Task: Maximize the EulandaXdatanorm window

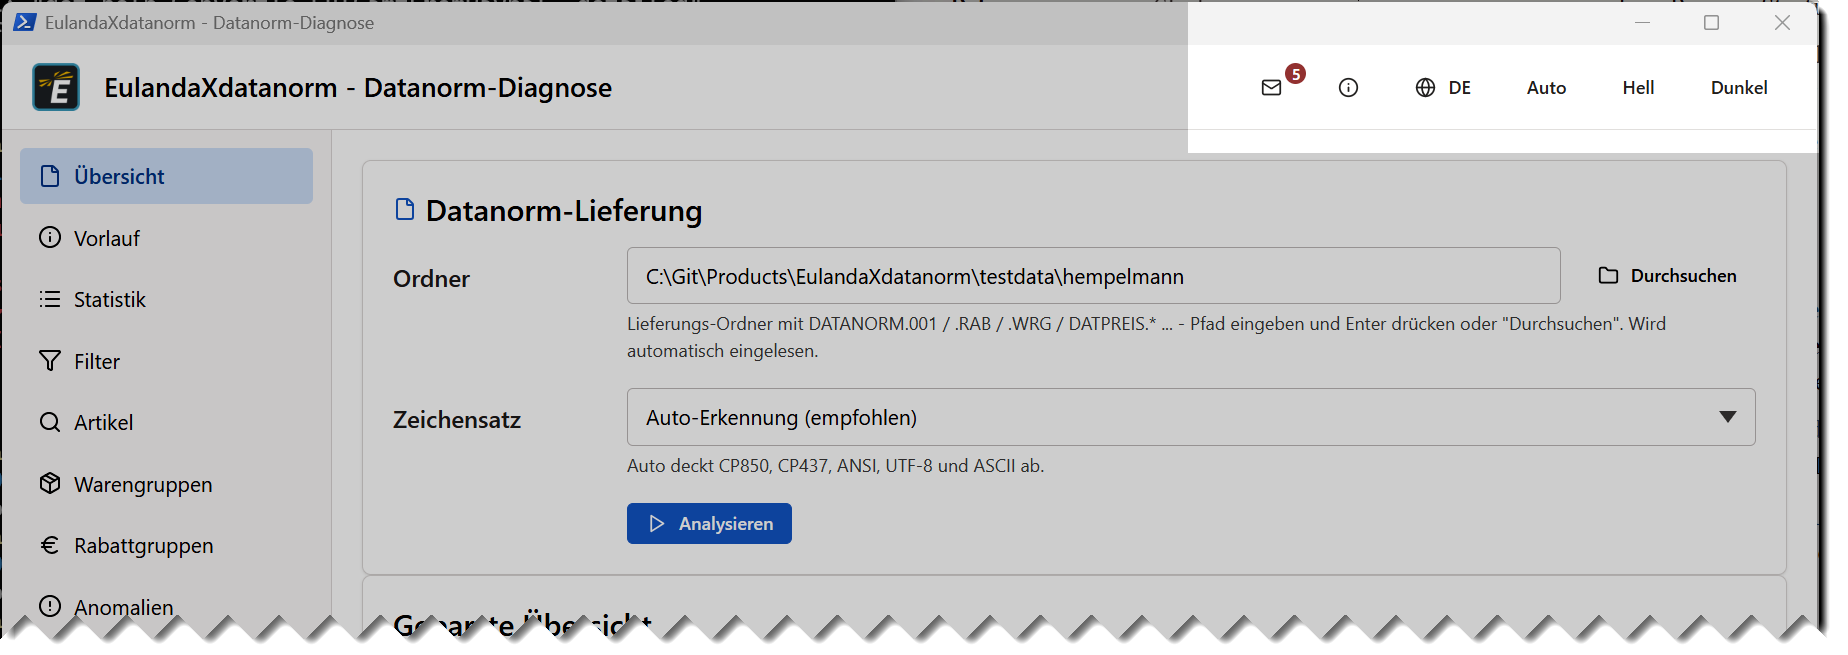Action: [1711, 22]
